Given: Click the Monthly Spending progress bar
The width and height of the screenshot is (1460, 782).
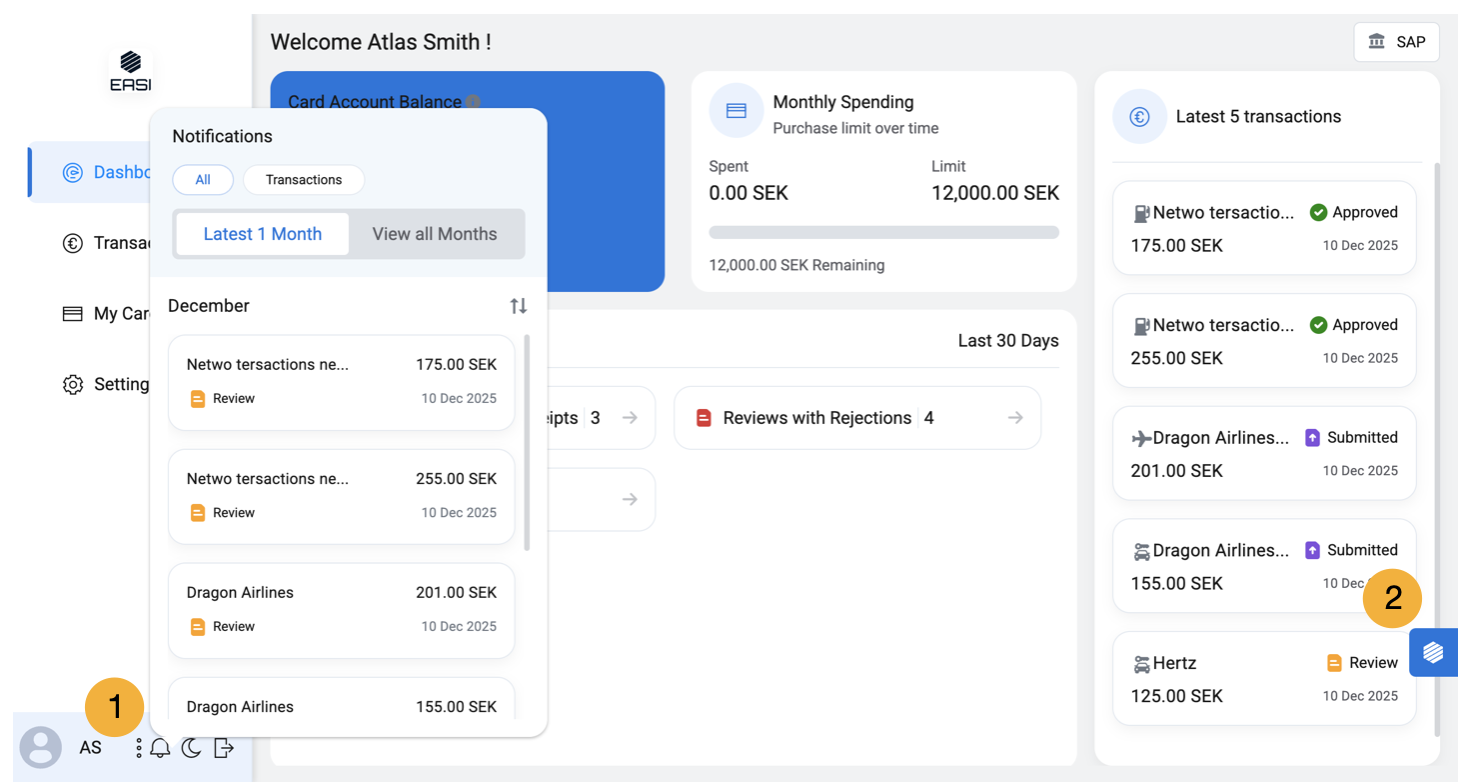Looking at the screenshot, I should point(883,233).
